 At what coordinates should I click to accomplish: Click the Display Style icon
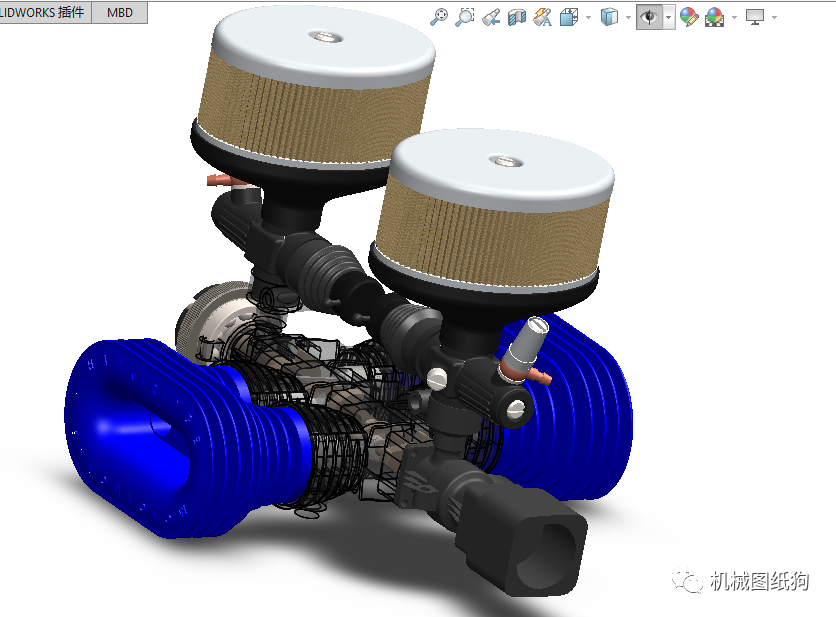pos(609,18)
